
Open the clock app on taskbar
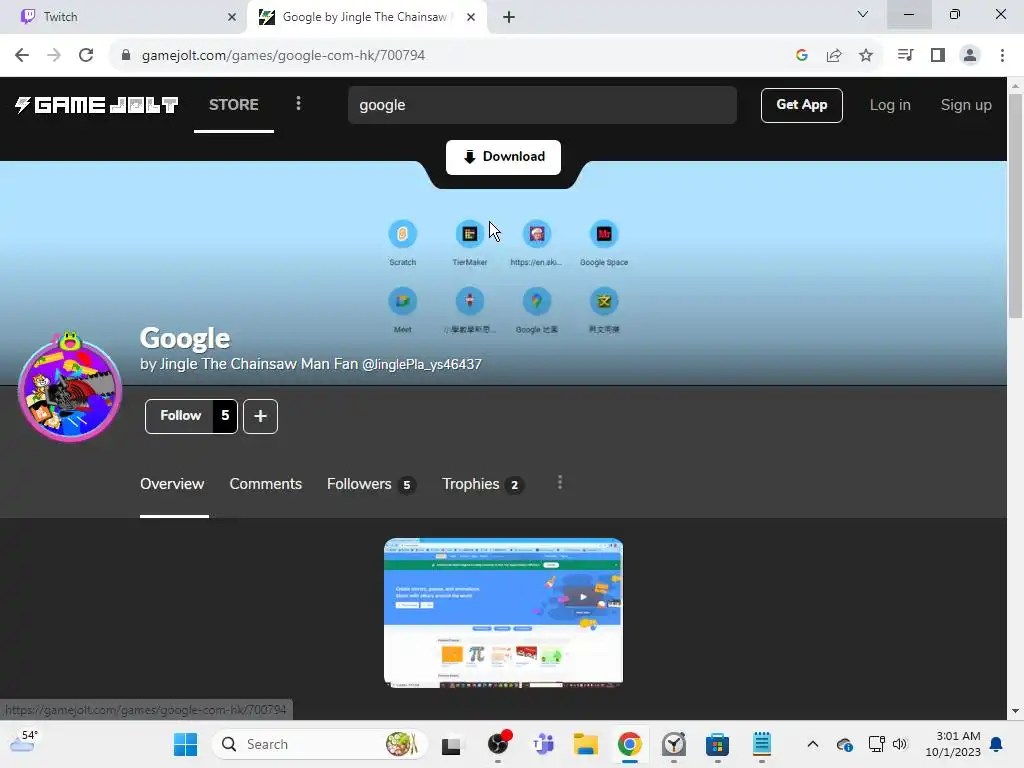[x=673, y=744]
